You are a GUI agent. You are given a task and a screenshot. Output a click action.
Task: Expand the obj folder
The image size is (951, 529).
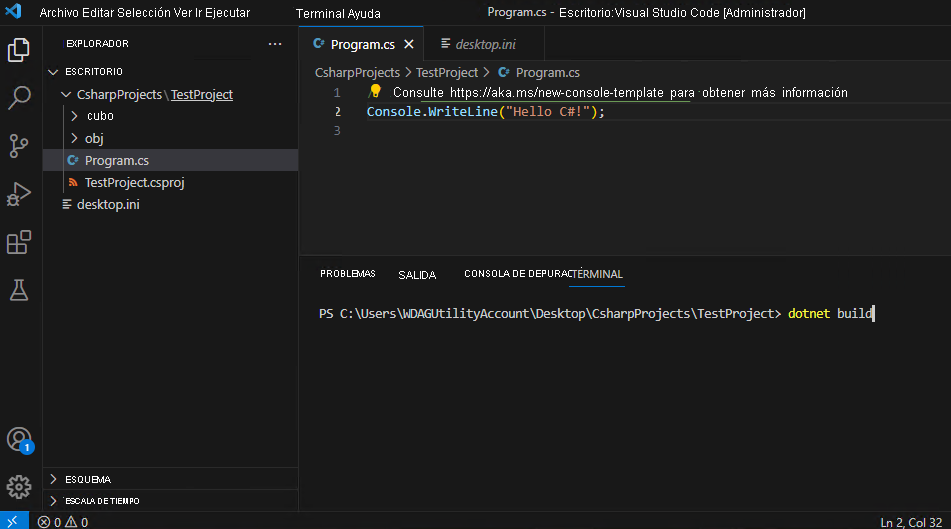75,138
